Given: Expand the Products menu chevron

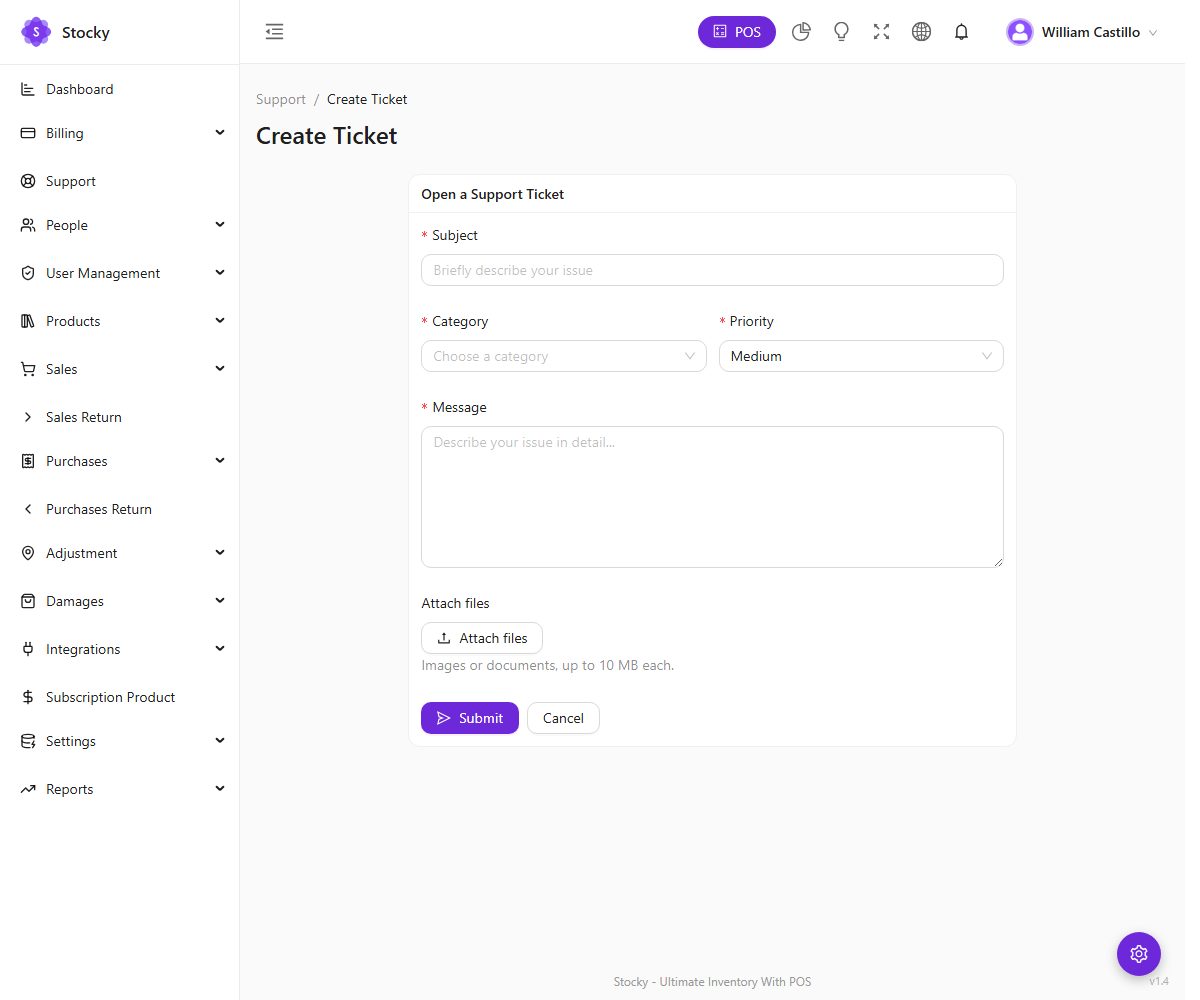Looking at the screenshot, I should pos(220,320).
